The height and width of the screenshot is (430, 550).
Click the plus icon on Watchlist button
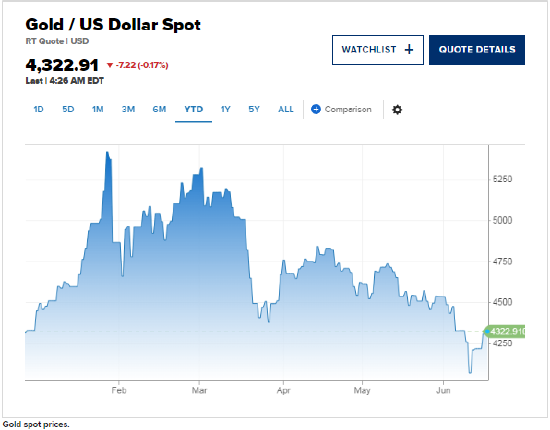409,50
